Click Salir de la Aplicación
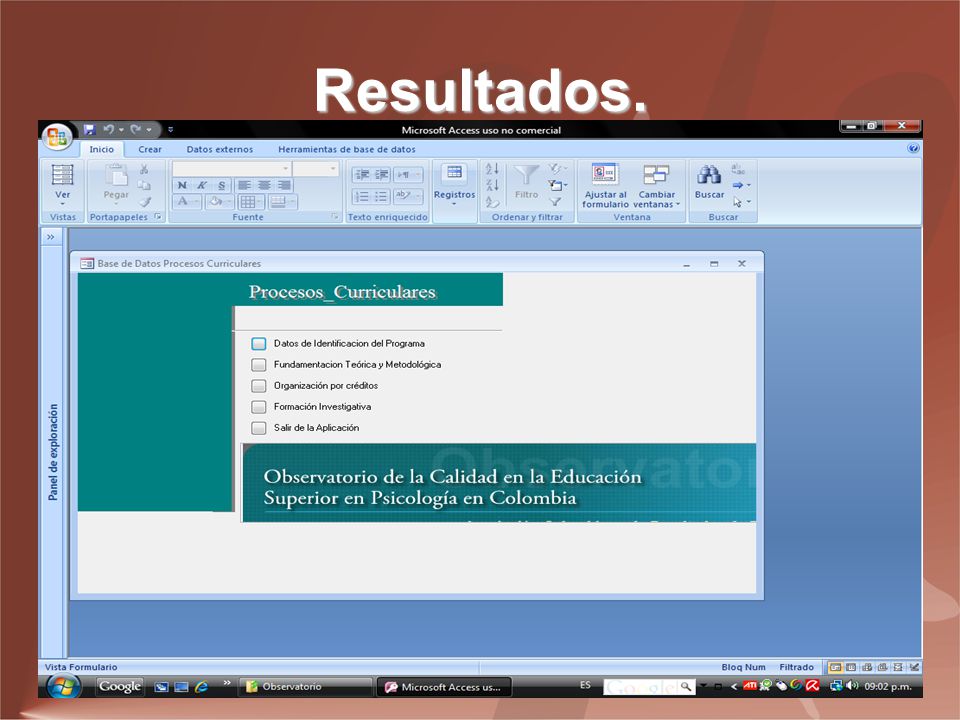This screenshot has width=960, height=720. coord(258,428)
